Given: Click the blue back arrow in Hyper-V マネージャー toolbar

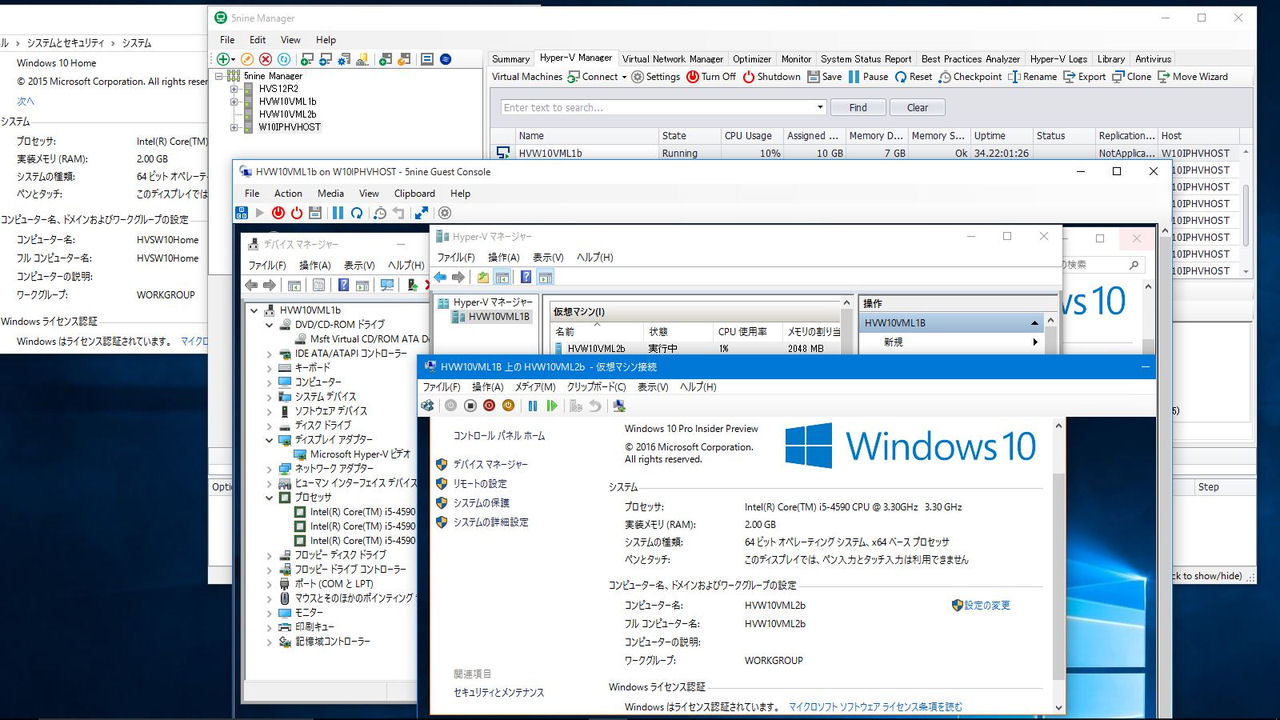Looking at the screenshot, I should 440,277.
